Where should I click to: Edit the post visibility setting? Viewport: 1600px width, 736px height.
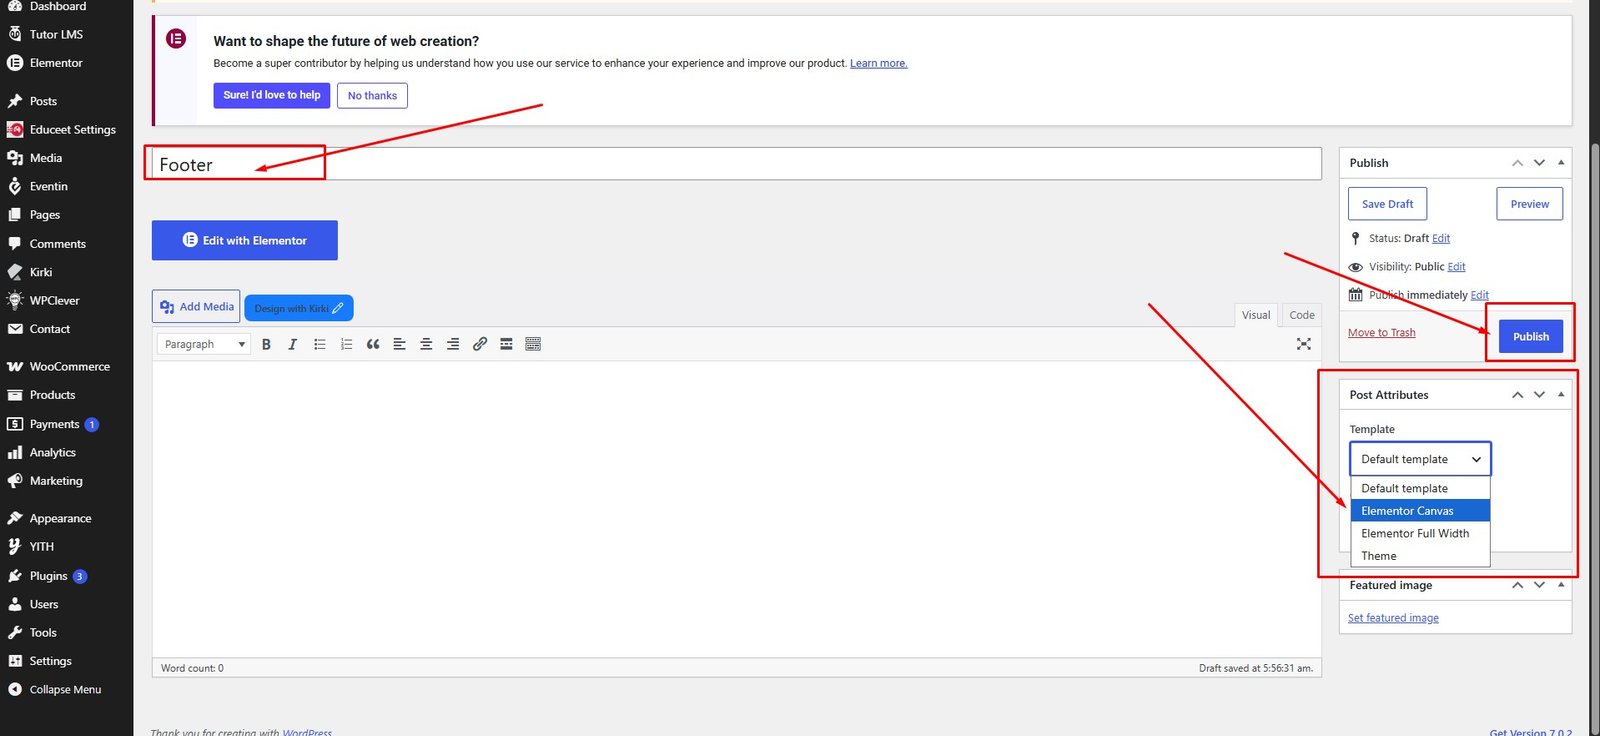1456,267
